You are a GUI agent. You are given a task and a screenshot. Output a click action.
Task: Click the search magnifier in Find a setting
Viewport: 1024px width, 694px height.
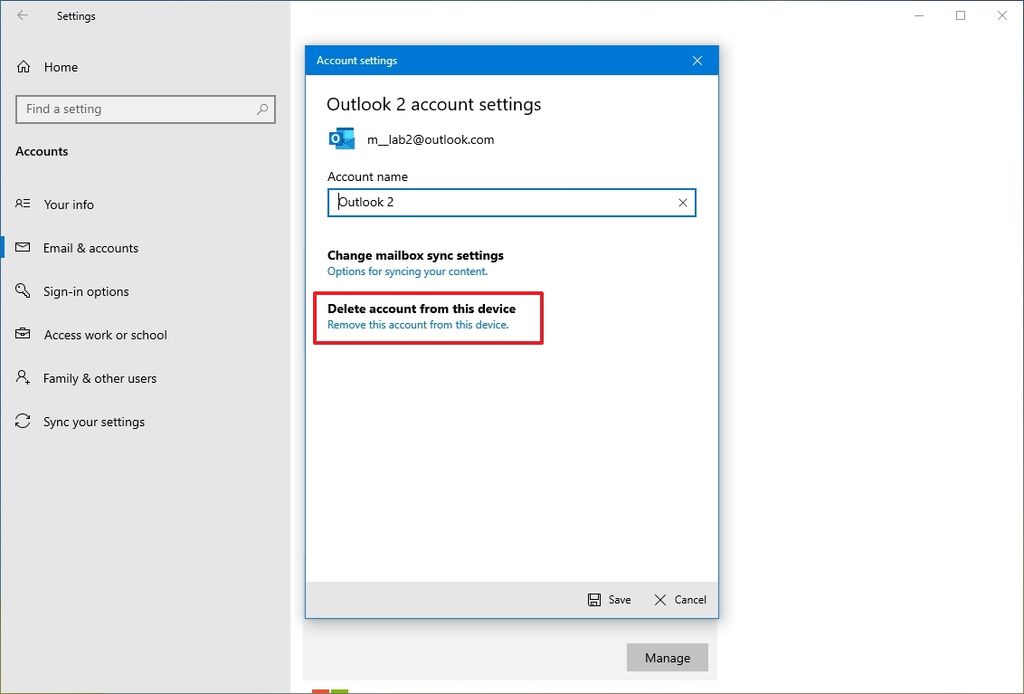pos(262,109)
